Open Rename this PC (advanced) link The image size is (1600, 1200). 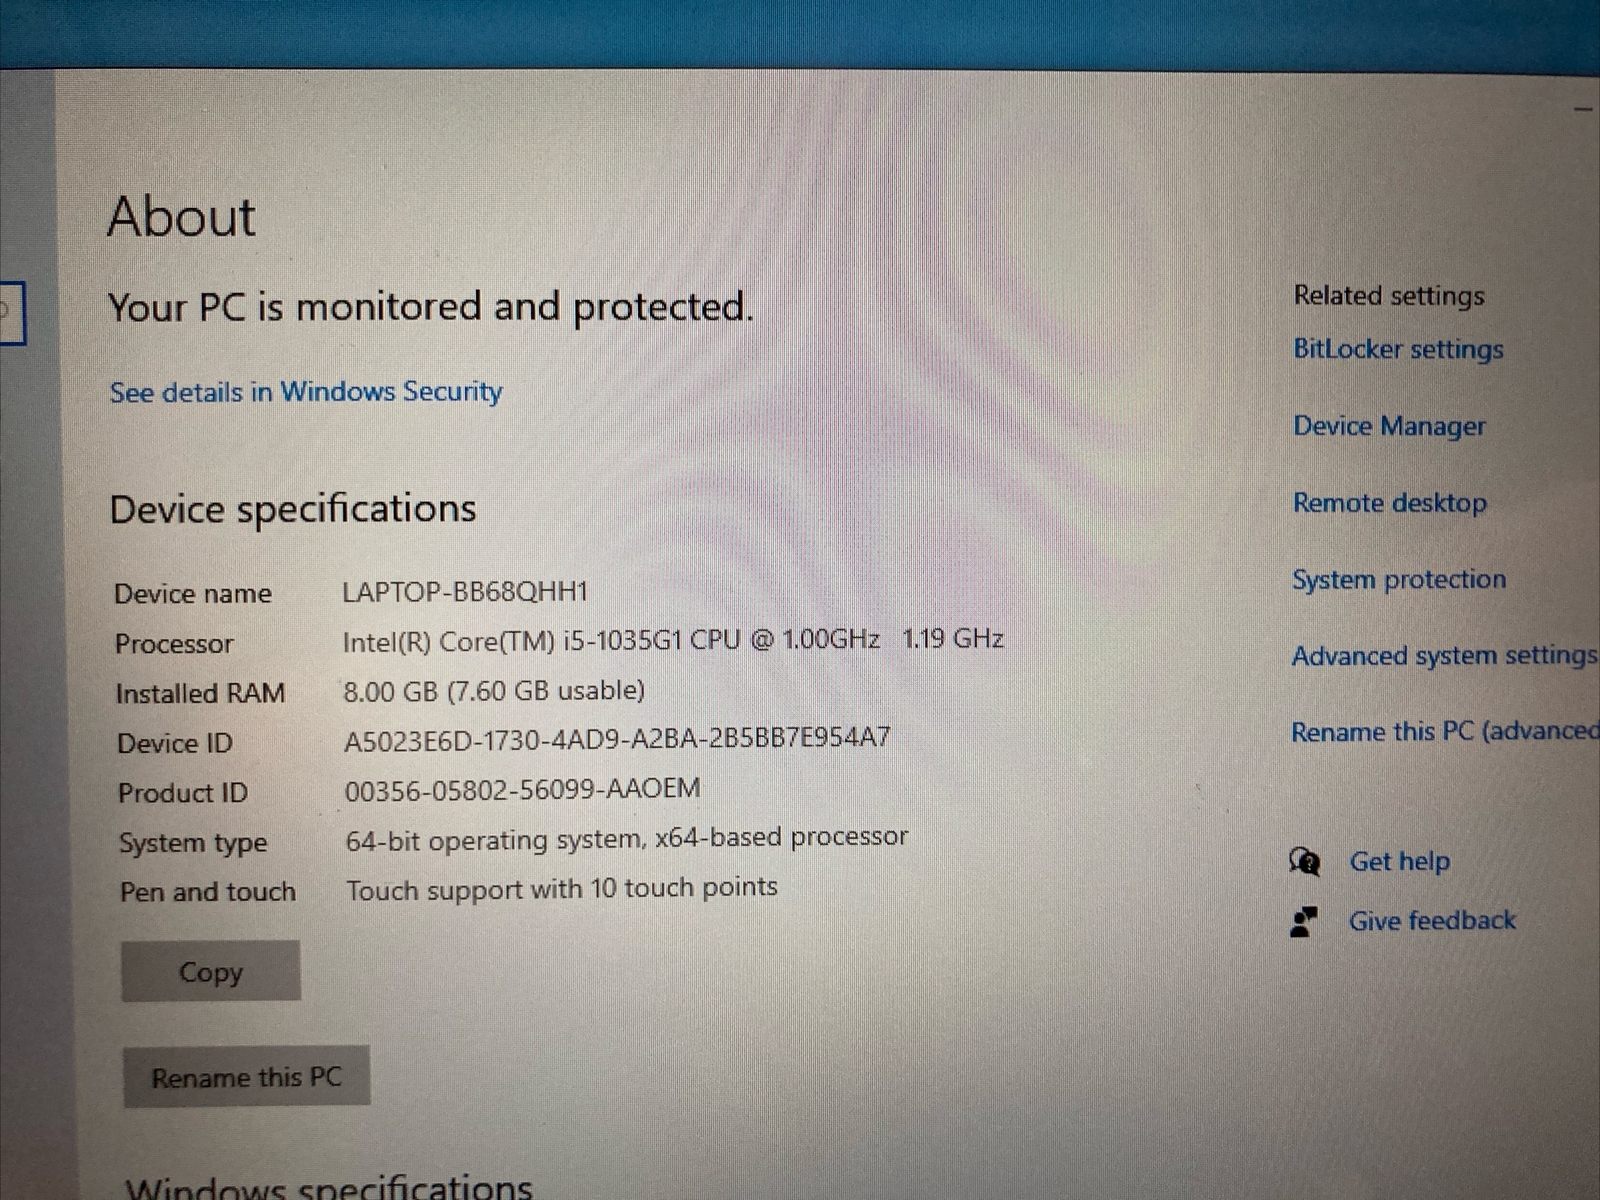point(1445,732)
